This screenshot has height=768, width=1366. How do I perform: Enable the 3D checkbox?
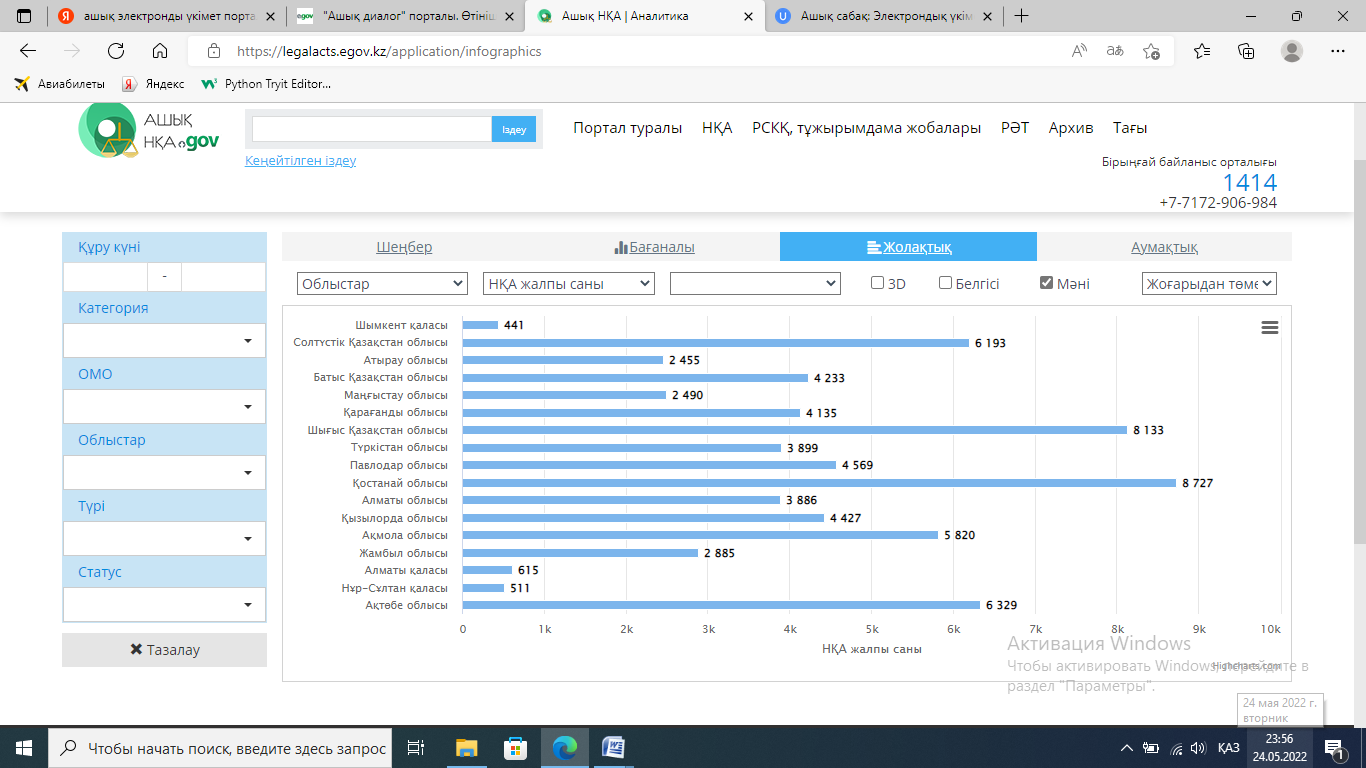tap(877, 283)
